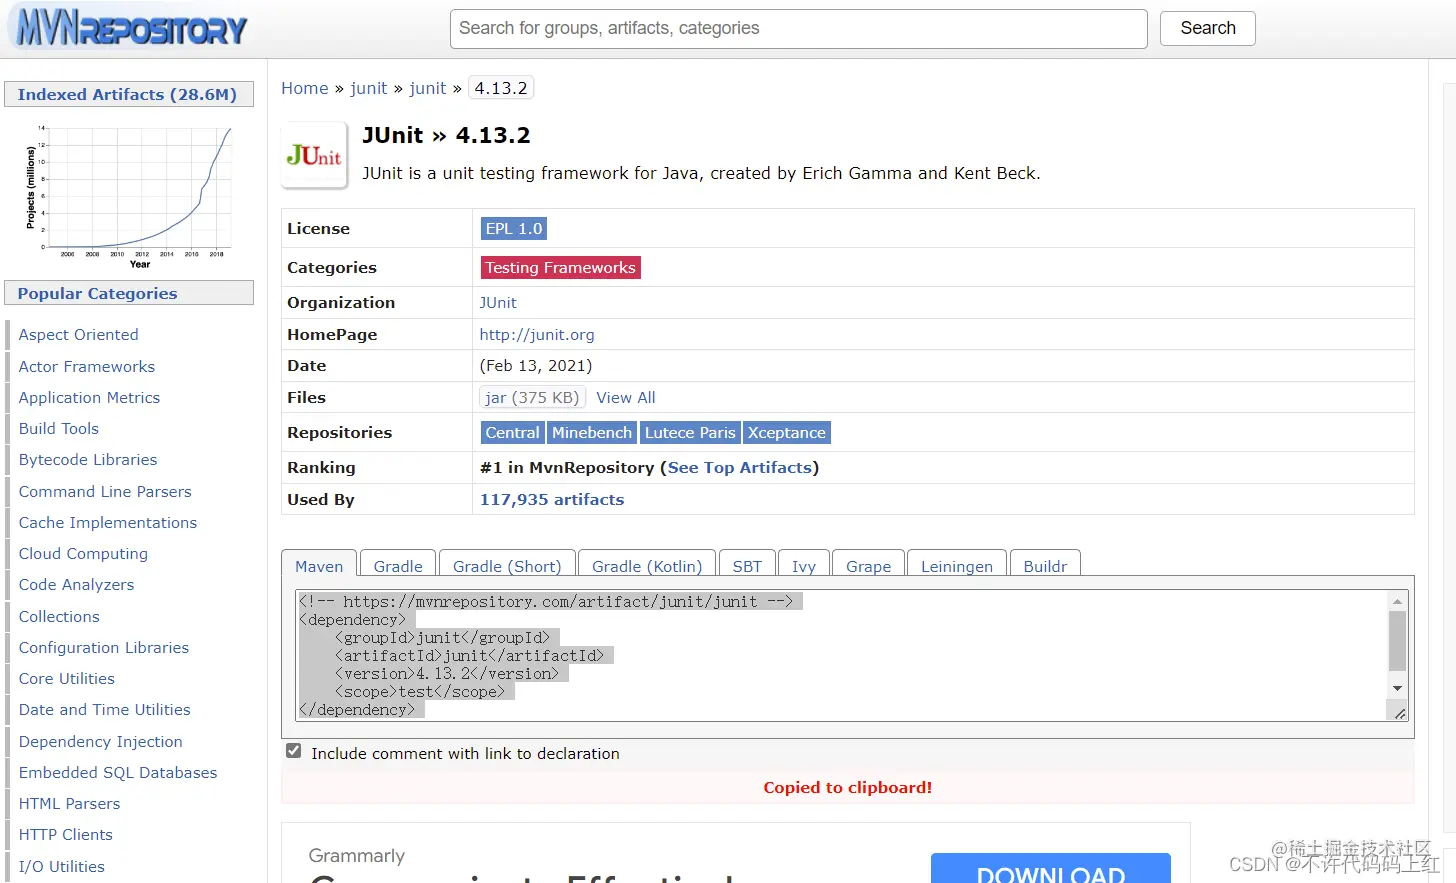Focus the artifact search input field

click(798, 29)
